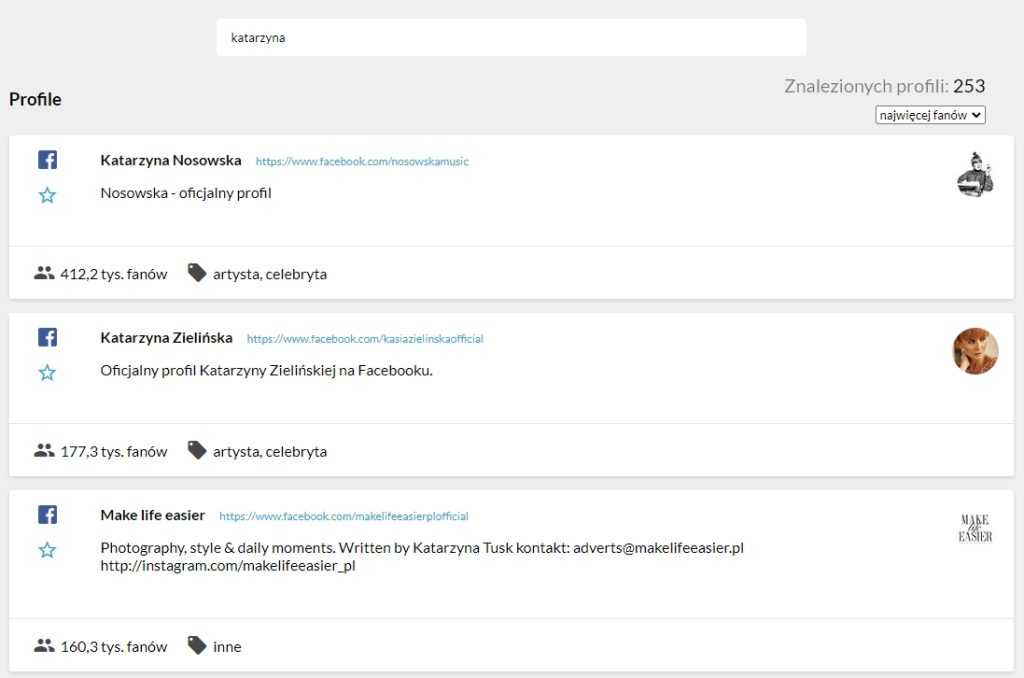Open the Make life easier profile name

(152, 515)
